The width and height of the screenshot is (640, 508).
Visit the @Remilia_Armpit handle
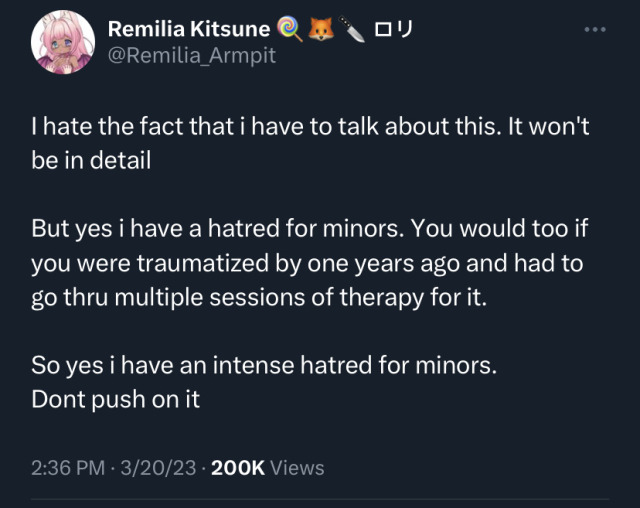(x=191, y=57)
